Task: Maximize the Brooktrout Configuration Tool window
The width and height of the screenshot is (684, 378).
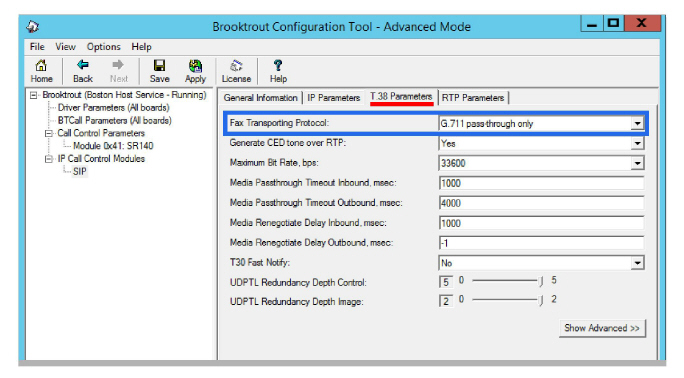Action: point(614,24)
